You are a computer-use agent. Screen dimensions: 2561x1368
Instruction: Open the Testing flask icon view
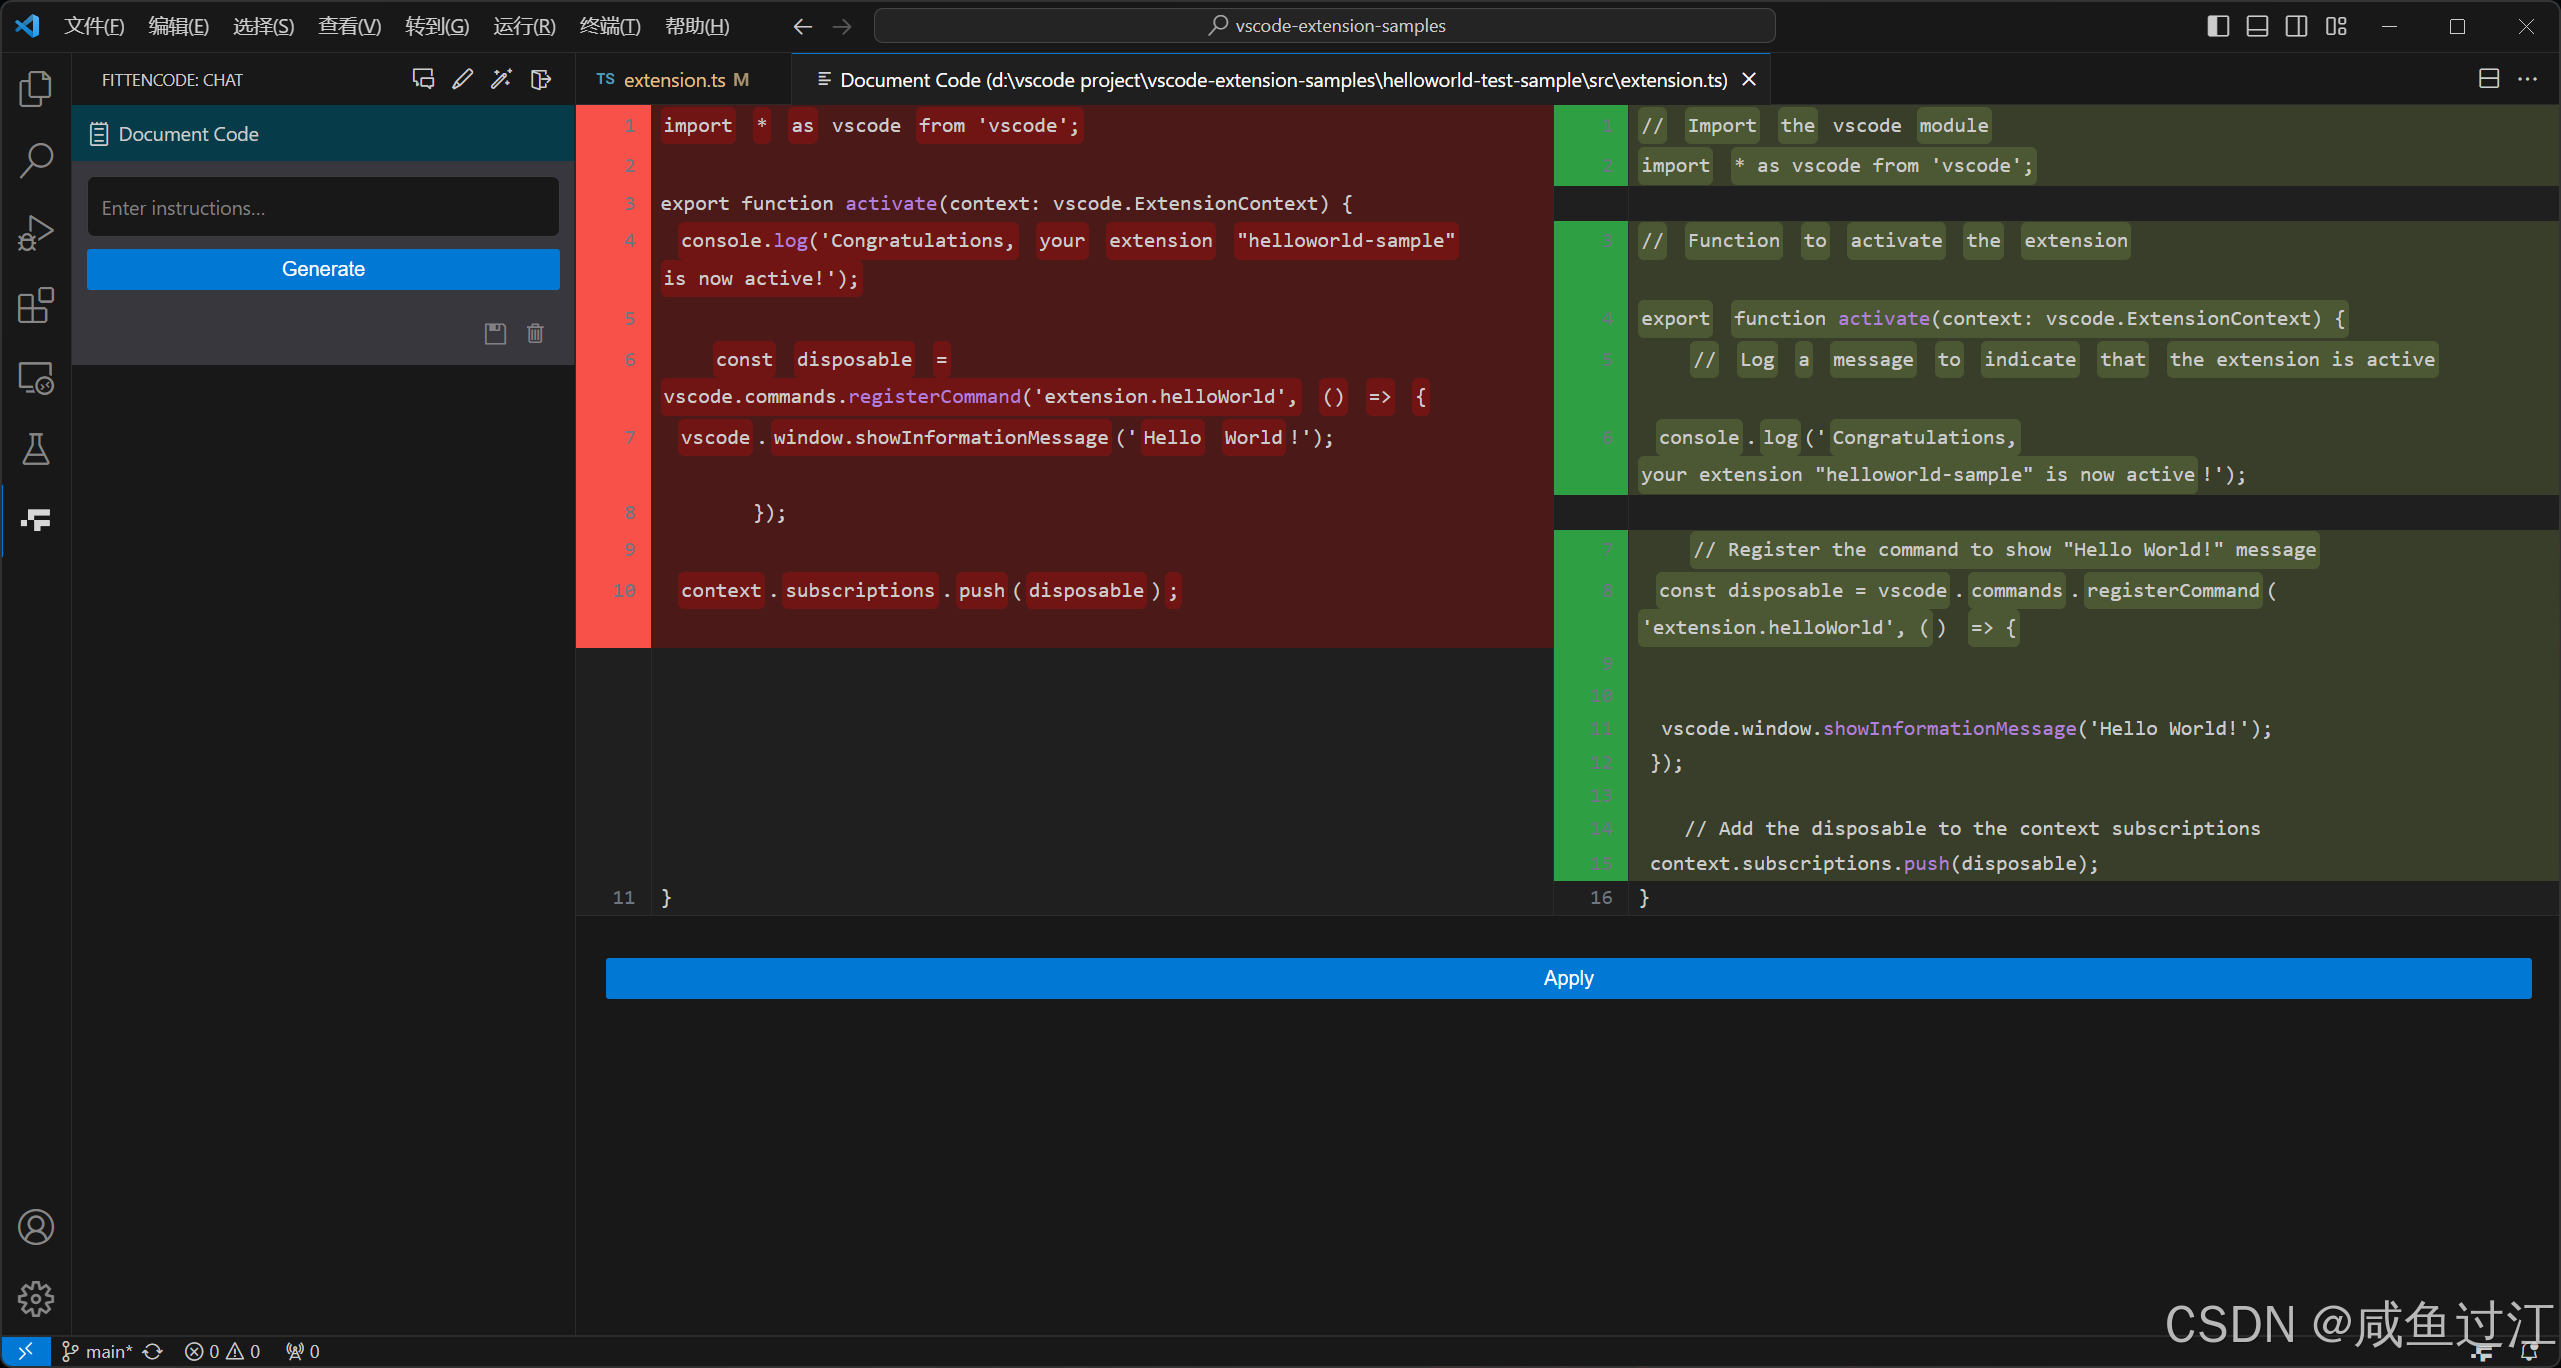(36, 449)
